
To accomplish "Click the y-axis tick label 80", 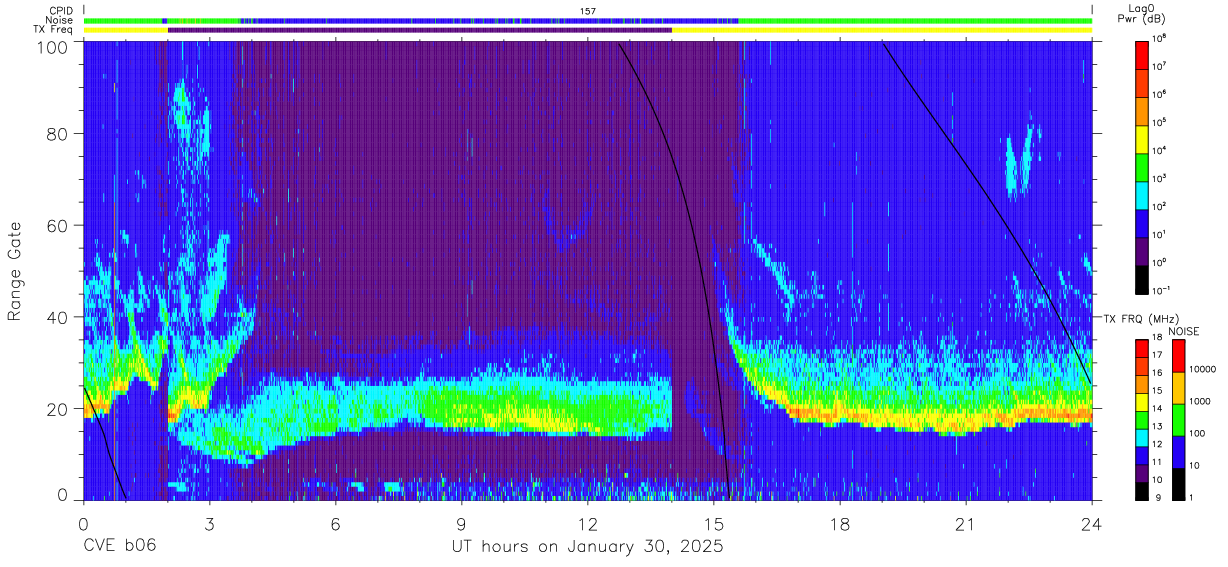I will coord(58,135).
